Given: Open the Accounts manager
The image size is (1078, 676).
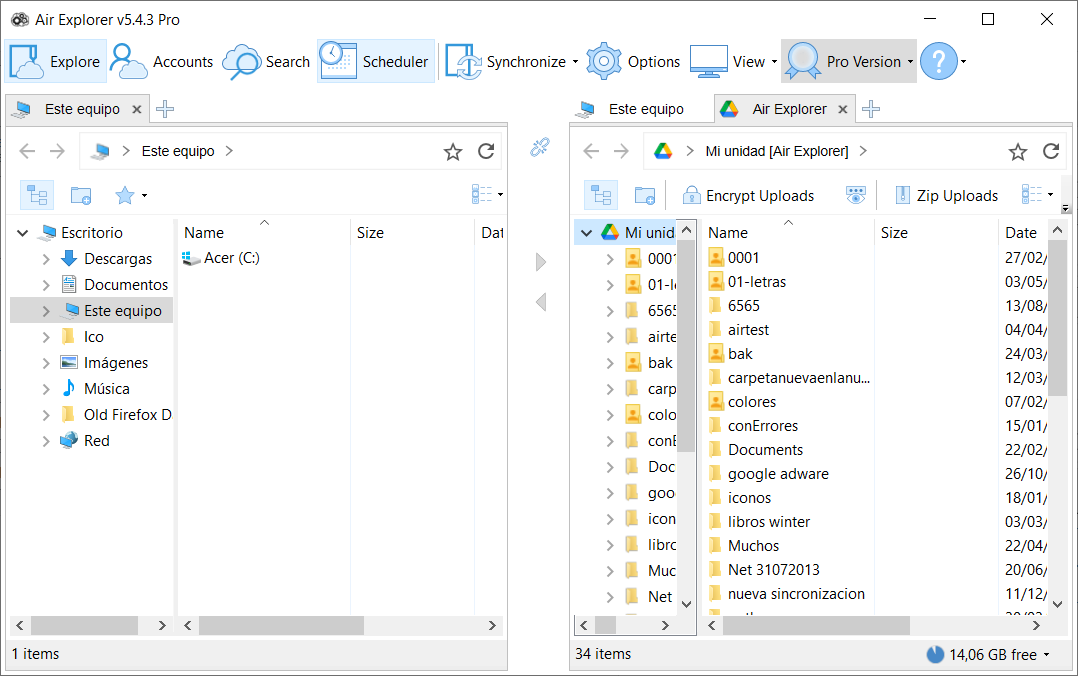Looking at the screenshot, I should pos(162,61).
